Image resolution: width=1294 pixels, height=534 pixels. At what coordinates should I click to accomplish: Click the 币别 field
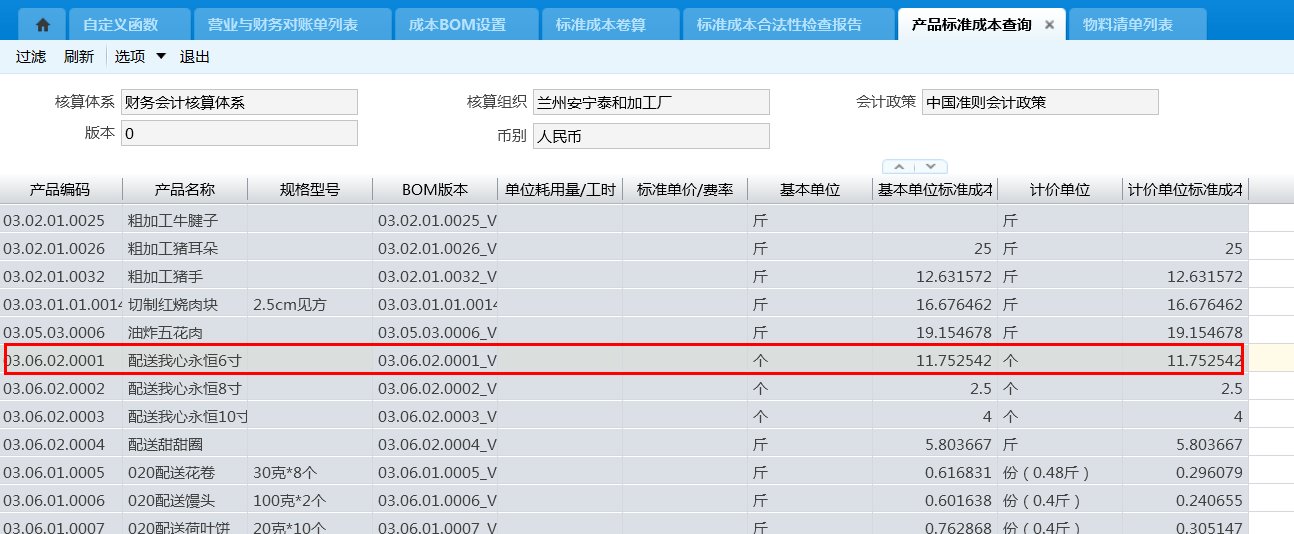click(x=651, y=135)
